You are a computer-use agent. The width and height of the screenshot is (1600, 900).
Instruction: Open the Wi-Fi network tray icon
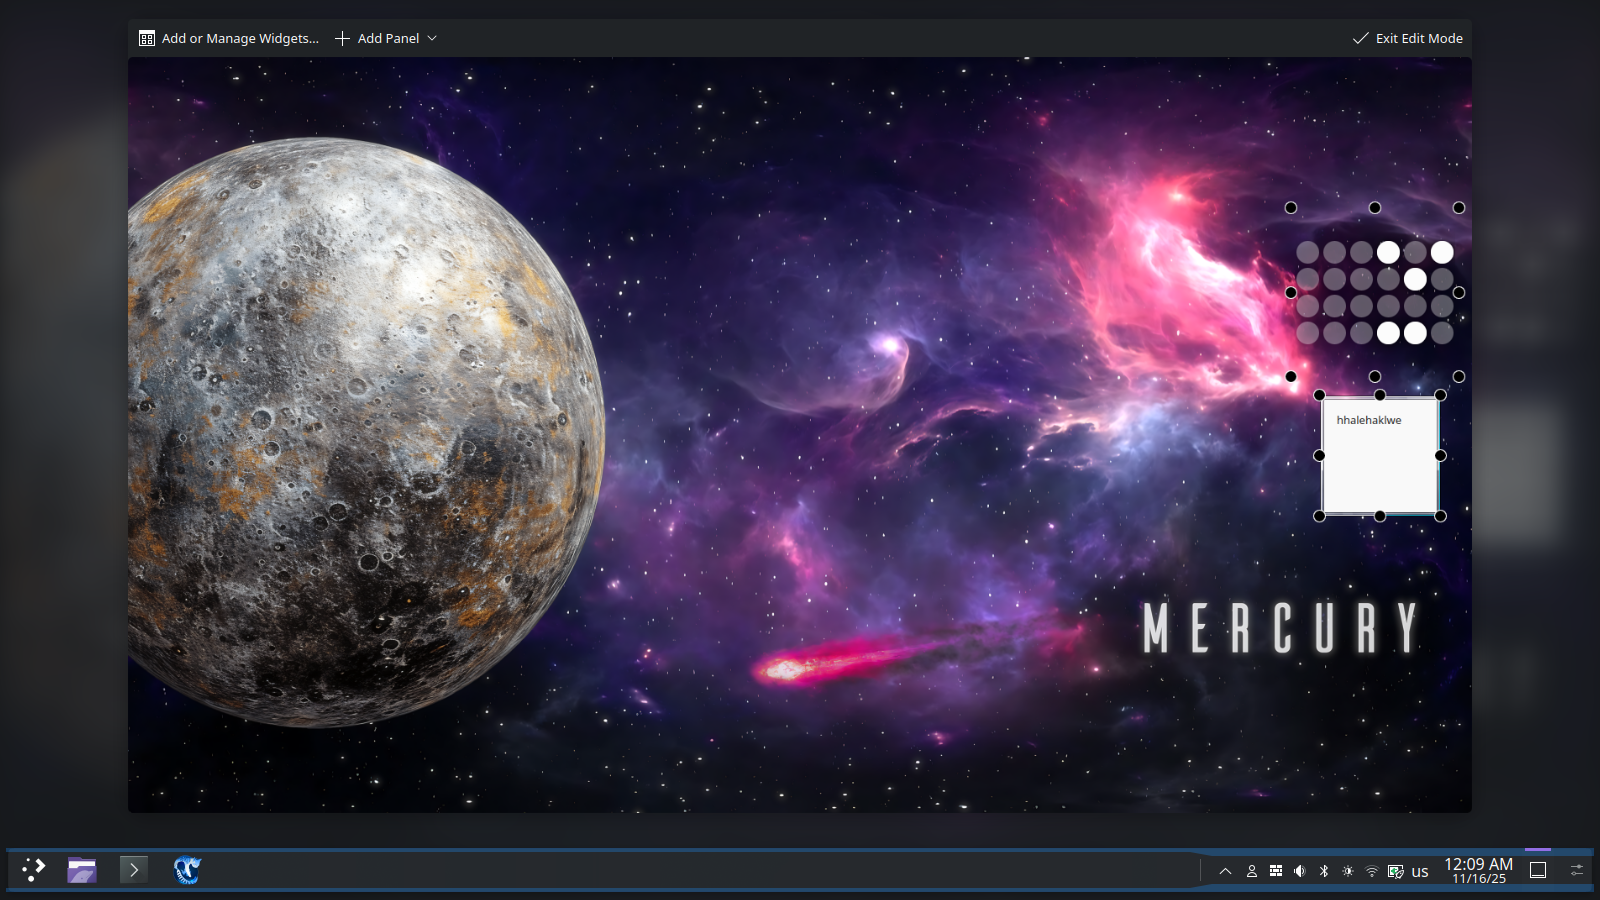(x=1372, y=871)
